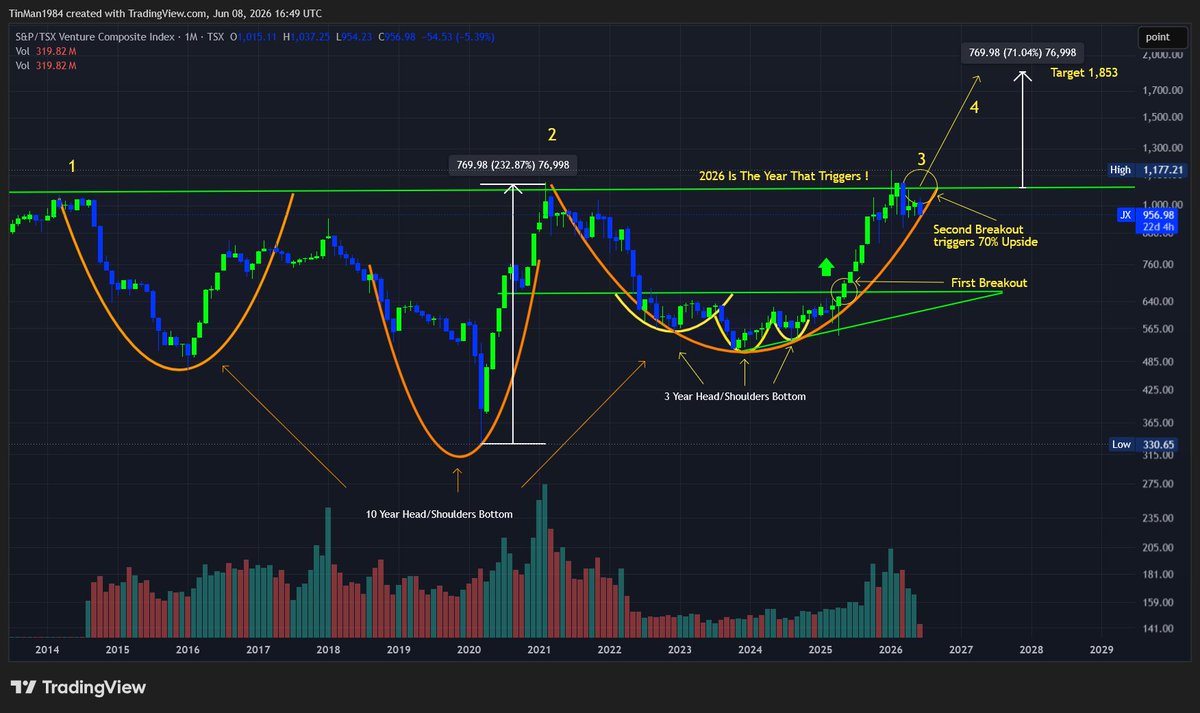Click 2018 on the time axis
This screenshot has height=713, width=1200.
pos(328,649)
